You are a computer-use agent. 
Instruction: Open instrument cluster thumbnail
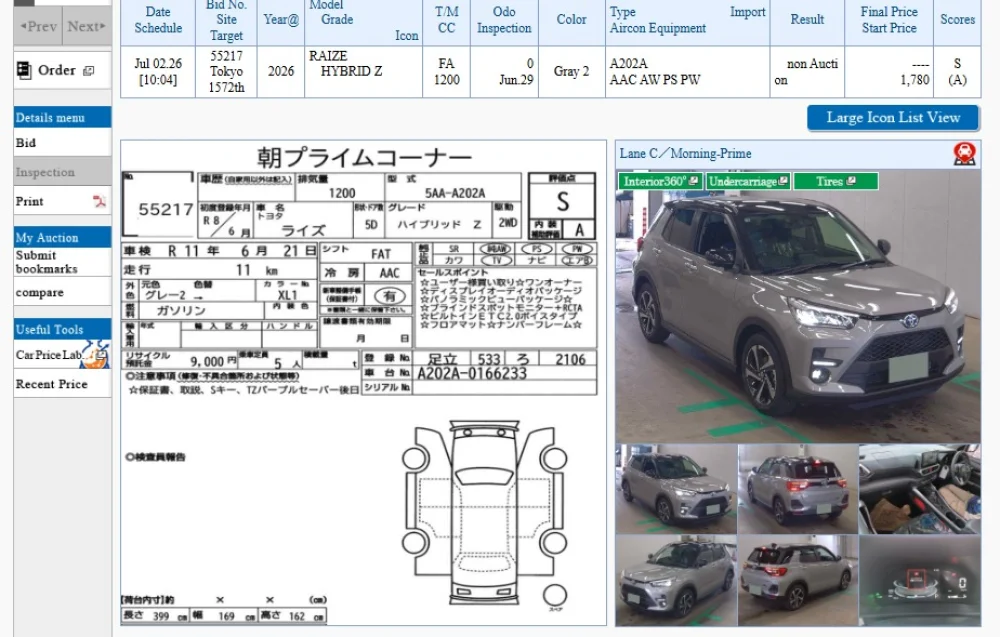coord(920,580)
